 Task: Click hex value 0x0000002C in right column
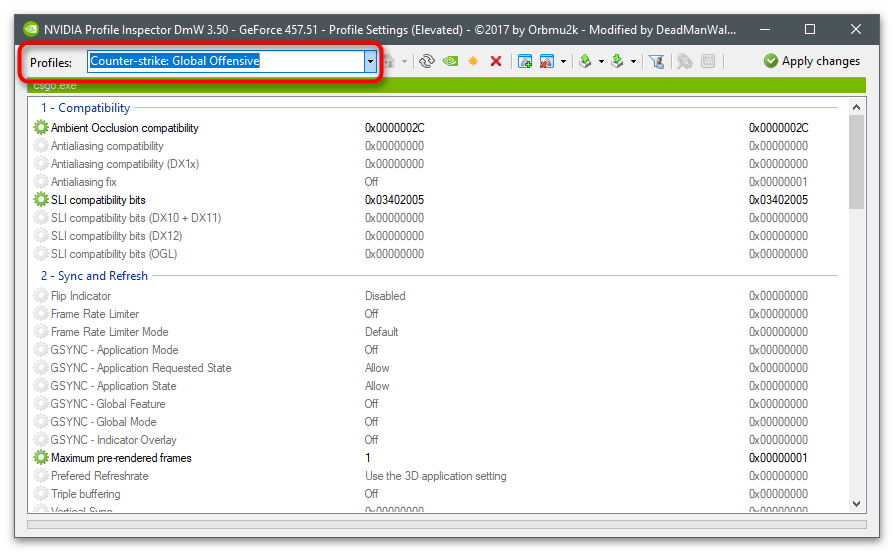click(x=779, y=128)
